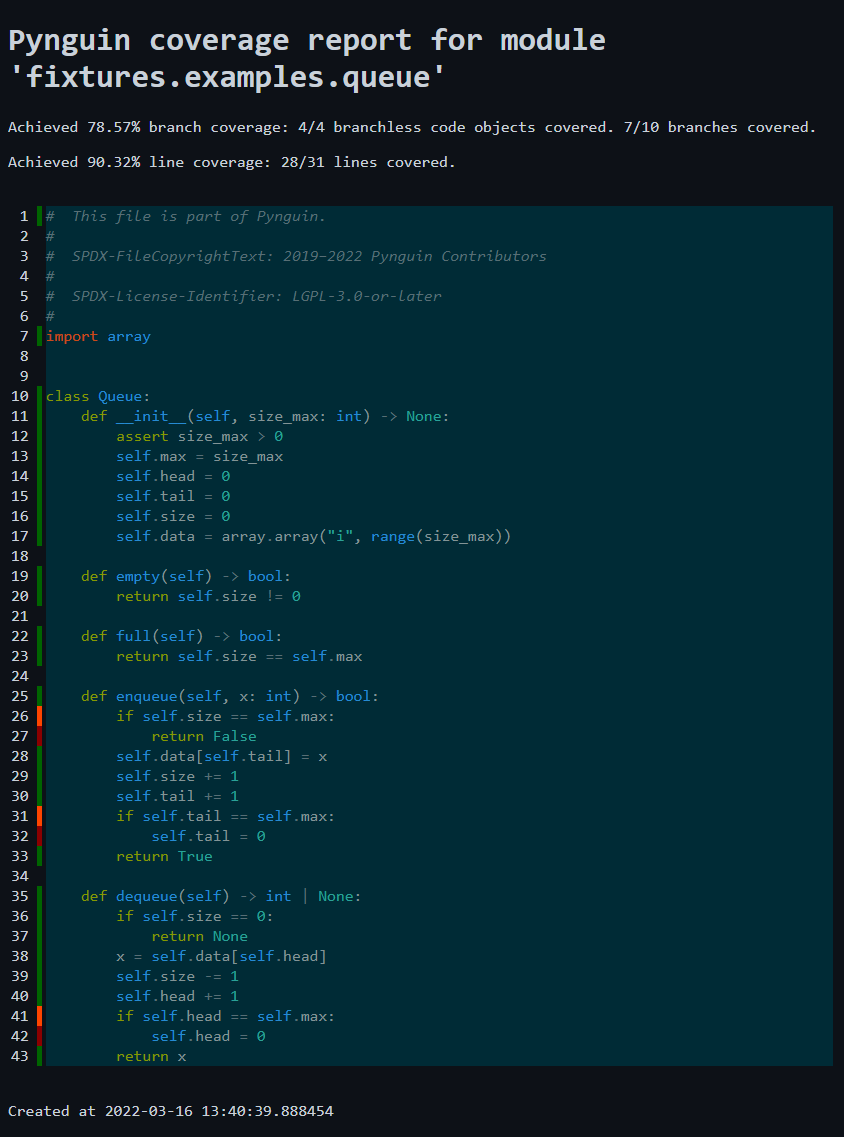844x1137 pixels.
Task: Click 'if self.head == self.max:' line
Action: [x=226, y=1016]
